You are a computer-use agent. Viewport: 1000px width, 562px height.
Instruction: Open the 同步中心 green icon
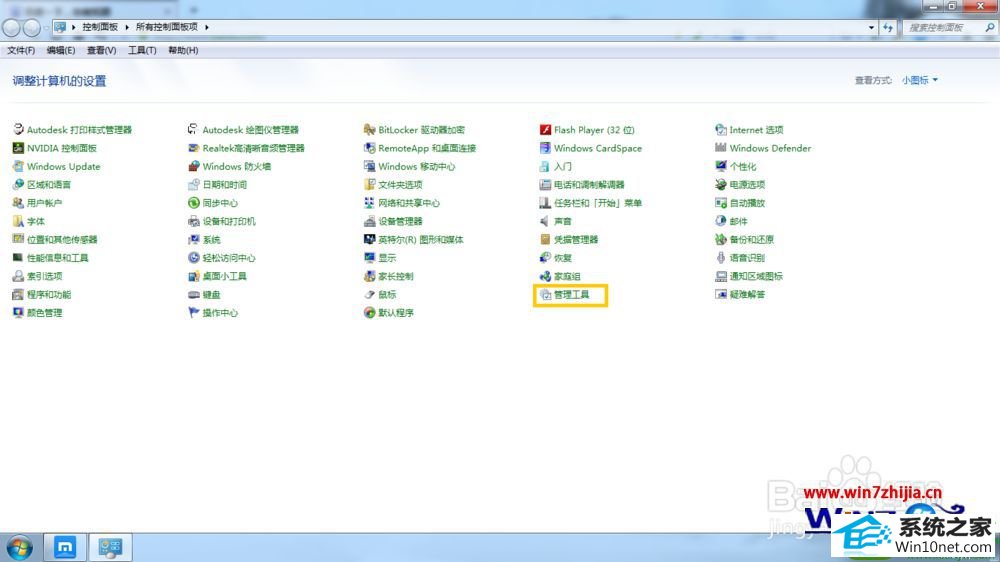[x=194, y=203]
